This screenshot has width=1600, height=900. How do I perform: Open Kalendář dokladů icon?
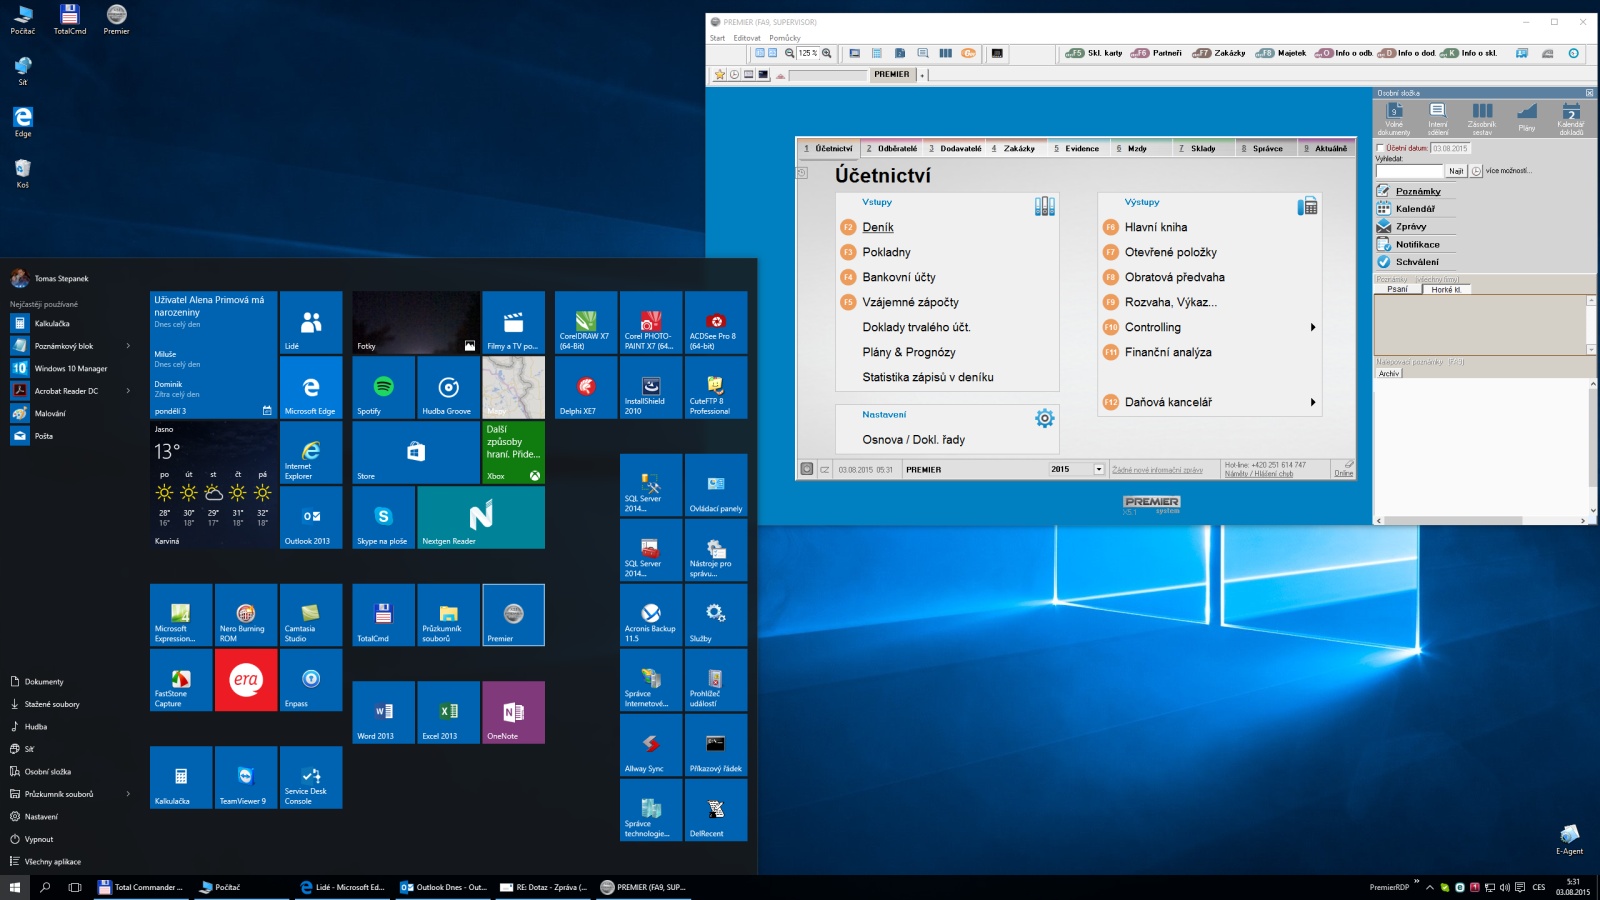(x=1571, y=118)
